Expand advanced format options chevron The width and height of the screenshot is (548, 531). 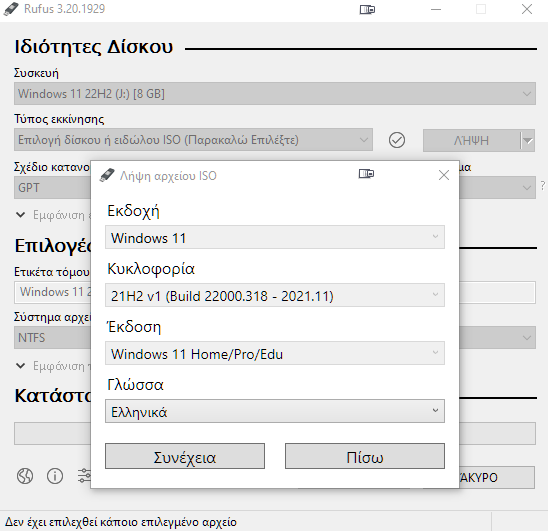[21, 366]
